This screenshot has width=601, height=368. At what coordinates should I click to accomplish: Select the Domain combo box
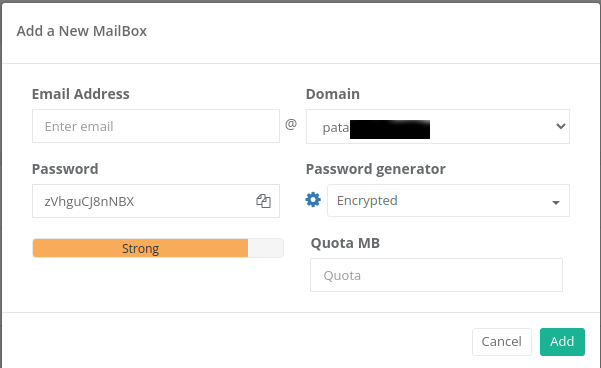(x=438, y=126)
